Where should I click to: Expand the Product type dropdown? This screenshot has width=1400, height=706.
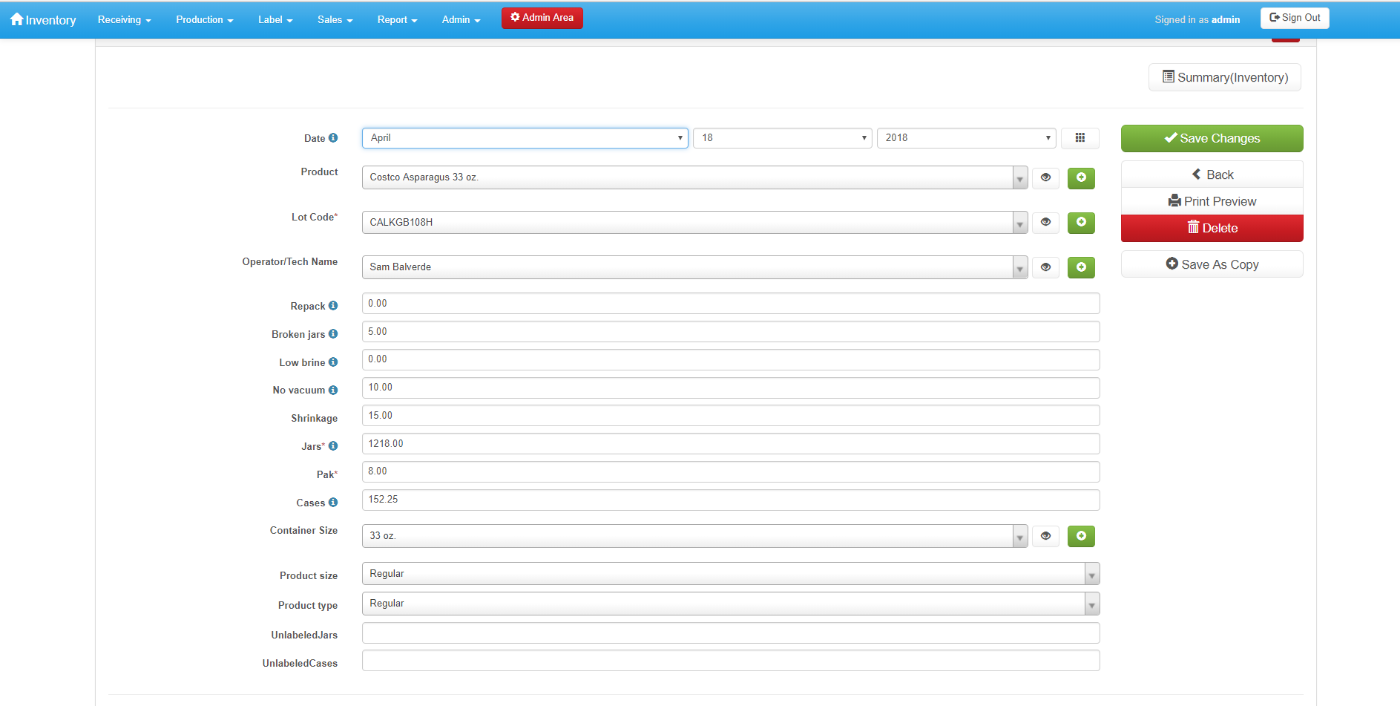coord(731,604)
